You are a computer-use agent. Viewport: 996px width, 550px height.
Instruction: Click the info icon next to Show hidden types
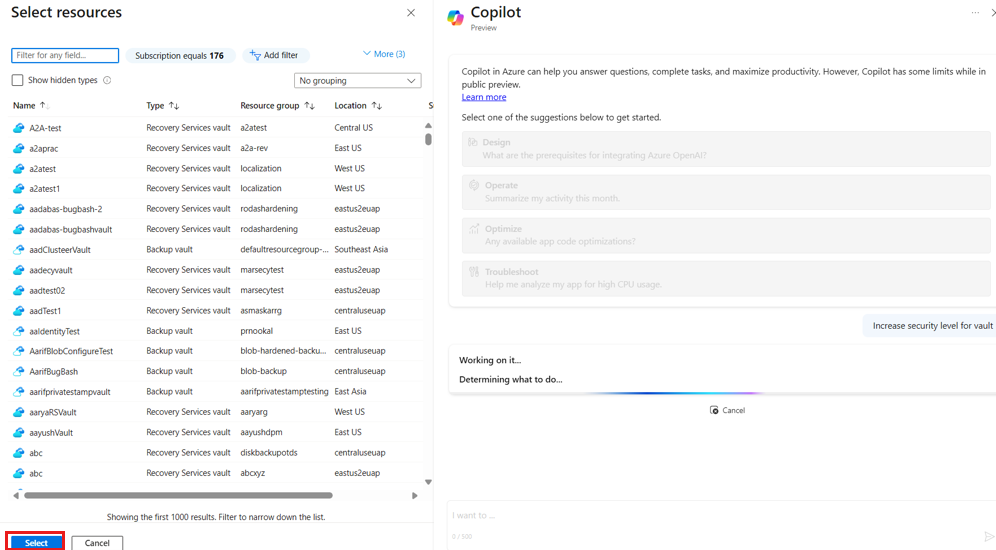(x=107, y=80)
